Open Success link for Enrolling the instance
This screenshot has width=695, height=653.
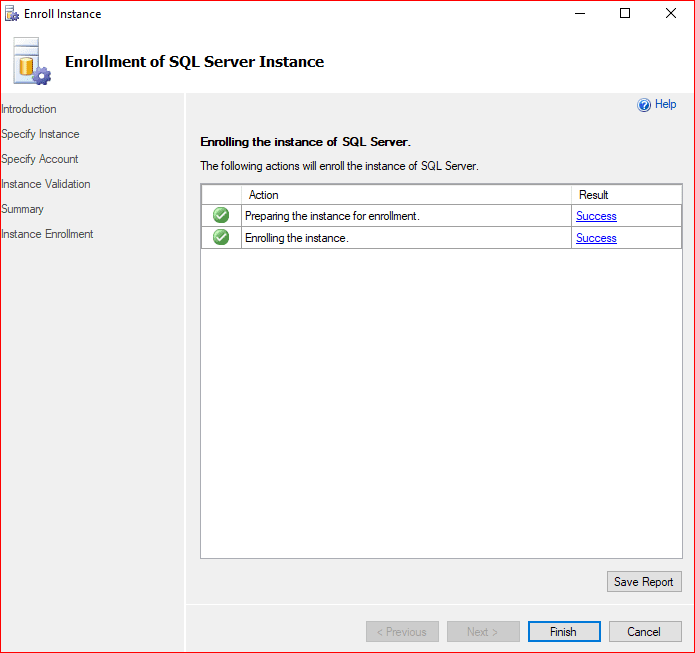coord(596,238)
